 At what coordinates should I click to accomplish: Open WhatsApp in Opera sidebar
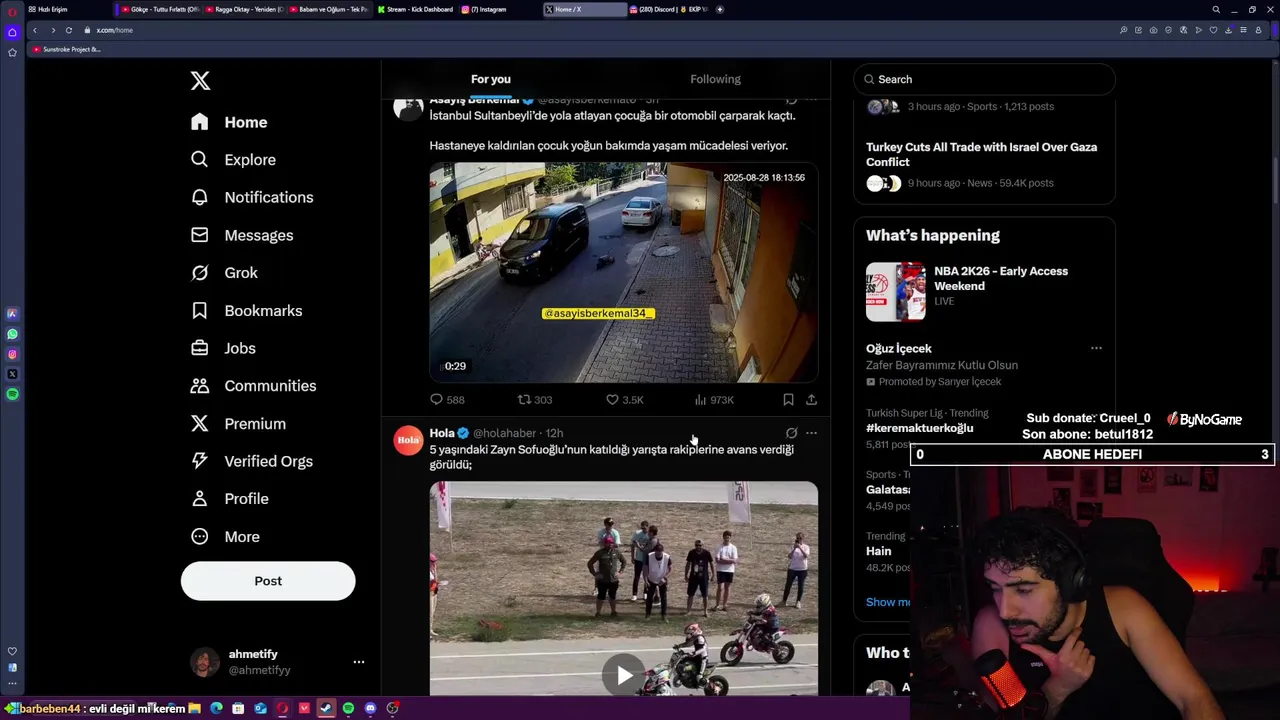(12, 334)
